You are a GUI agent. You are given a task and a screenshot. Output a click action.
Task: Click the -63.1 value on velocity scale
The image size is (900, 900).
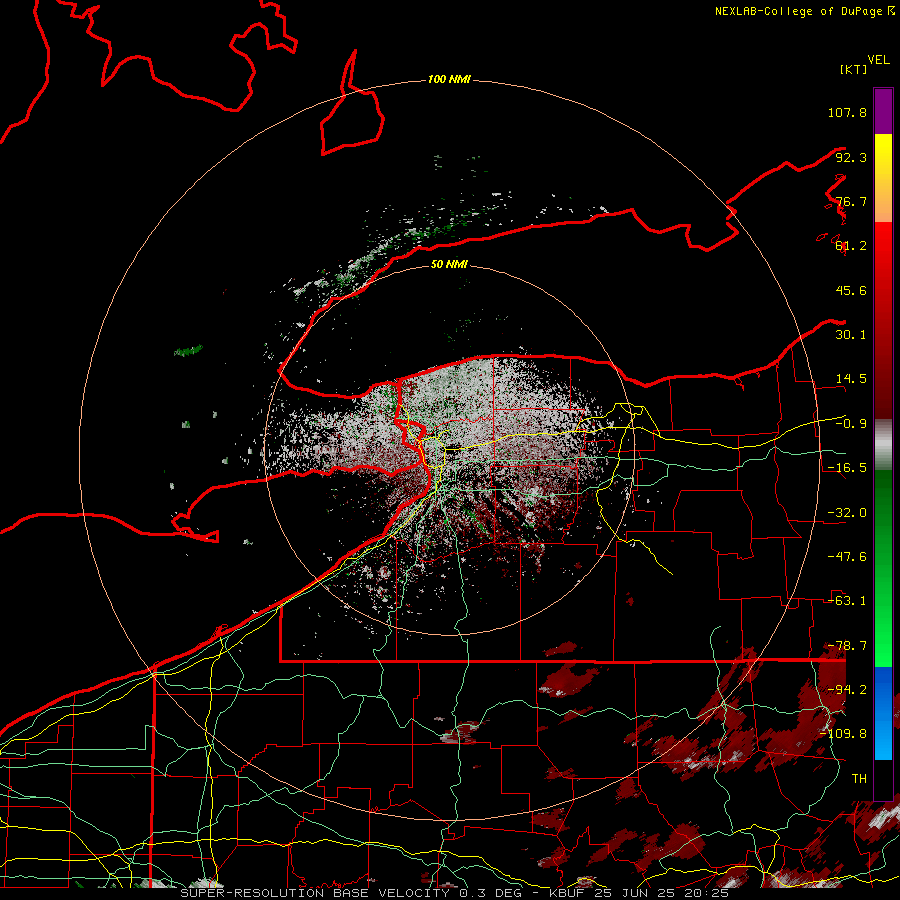tap(847, 601)
